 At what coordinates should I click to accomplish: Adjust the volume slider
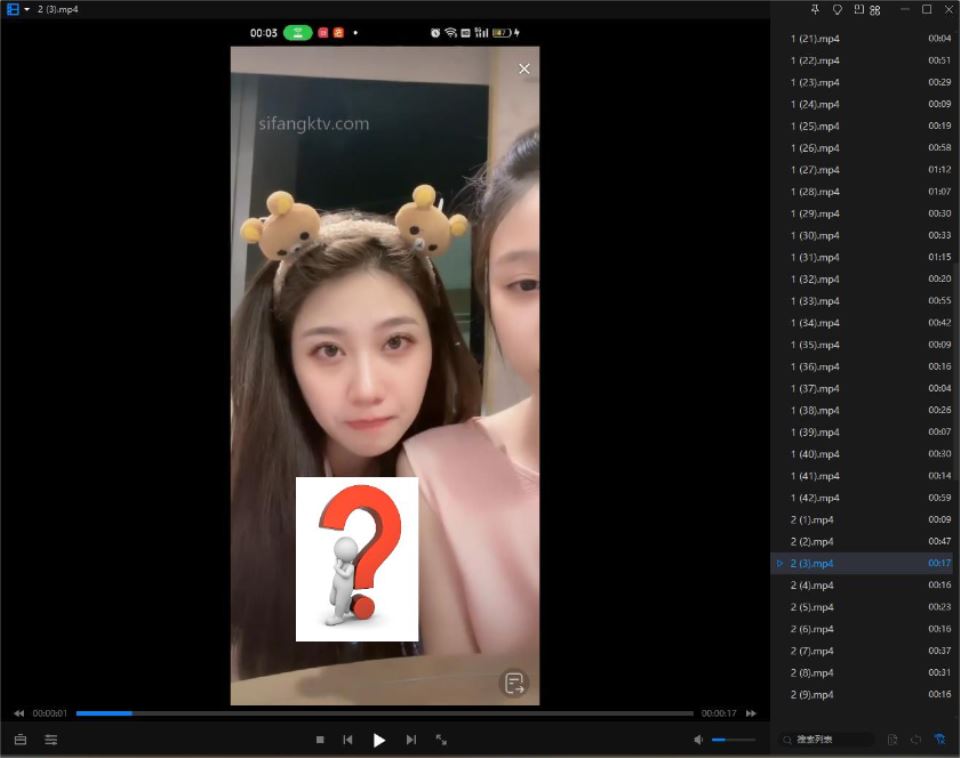[x=733, y=740]
